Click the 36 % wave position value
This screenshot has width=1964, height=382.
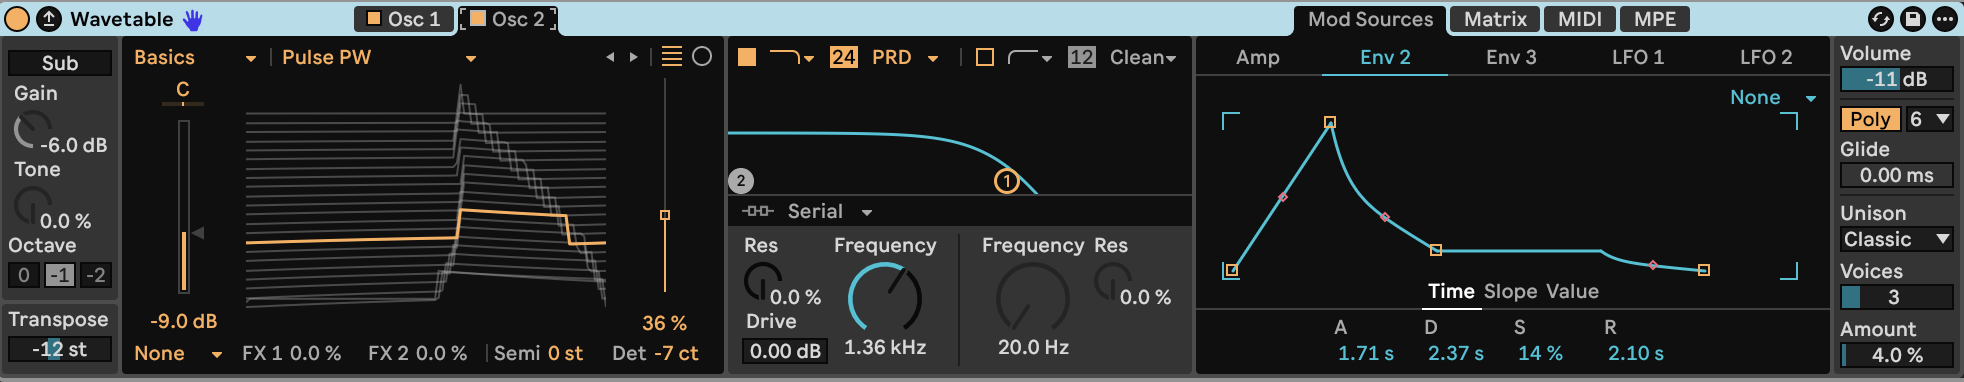point(664,324)
